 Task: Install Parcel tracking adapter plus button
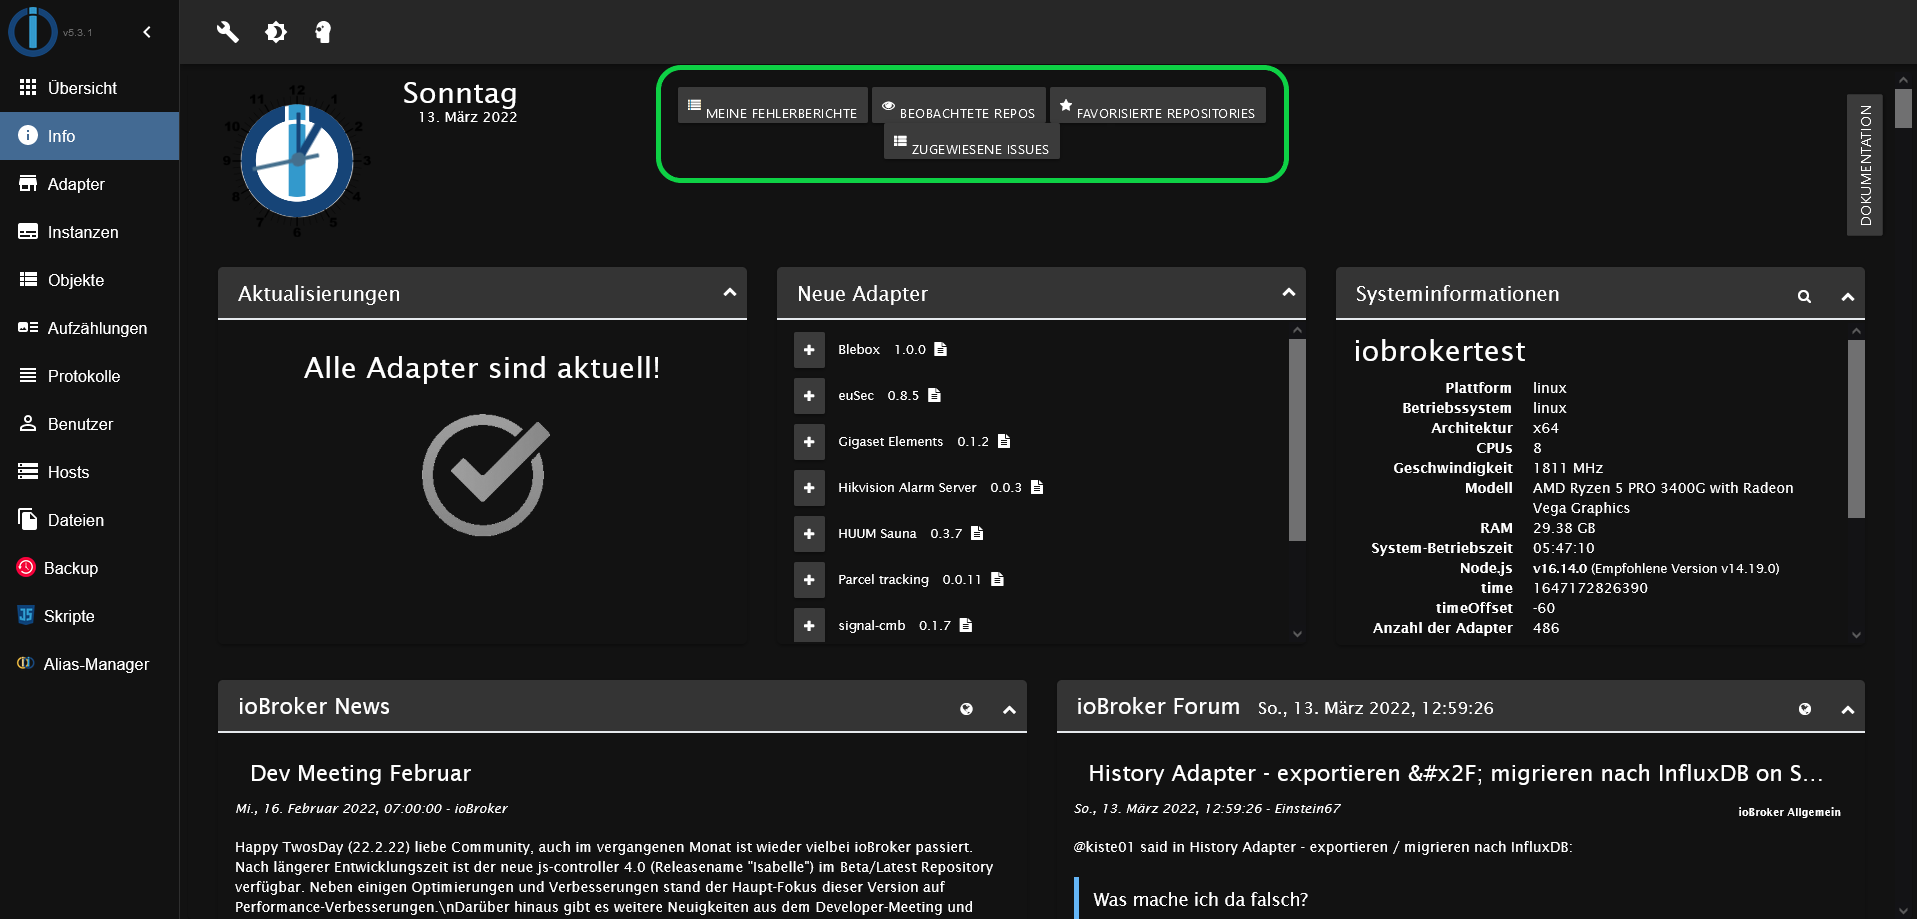tap(809, 580)
